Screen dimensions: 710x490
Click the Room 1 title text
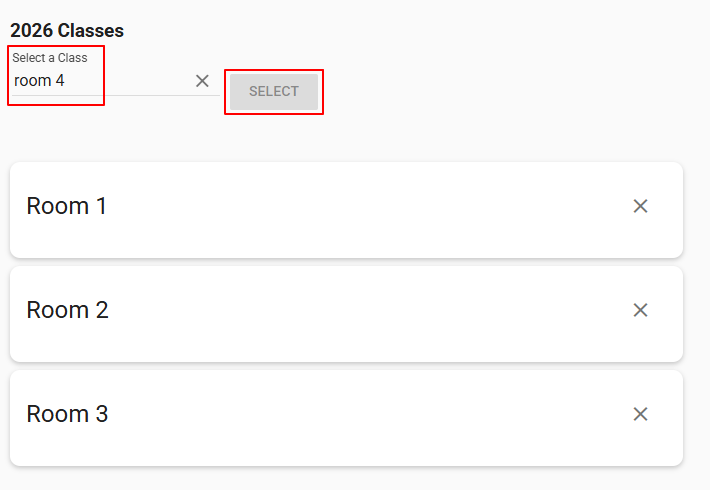pos(67,206)
